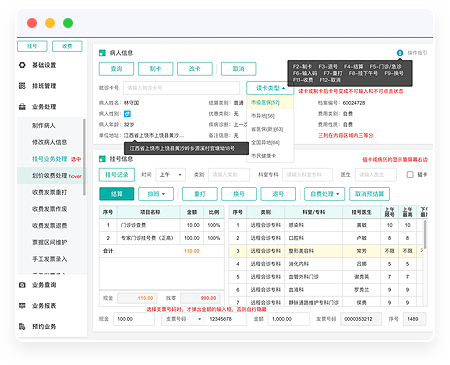Viewport: 450px width, 365px height.
Task: Open 挂号记录 button
Action: pyautogui.click(x=117, y=175)
